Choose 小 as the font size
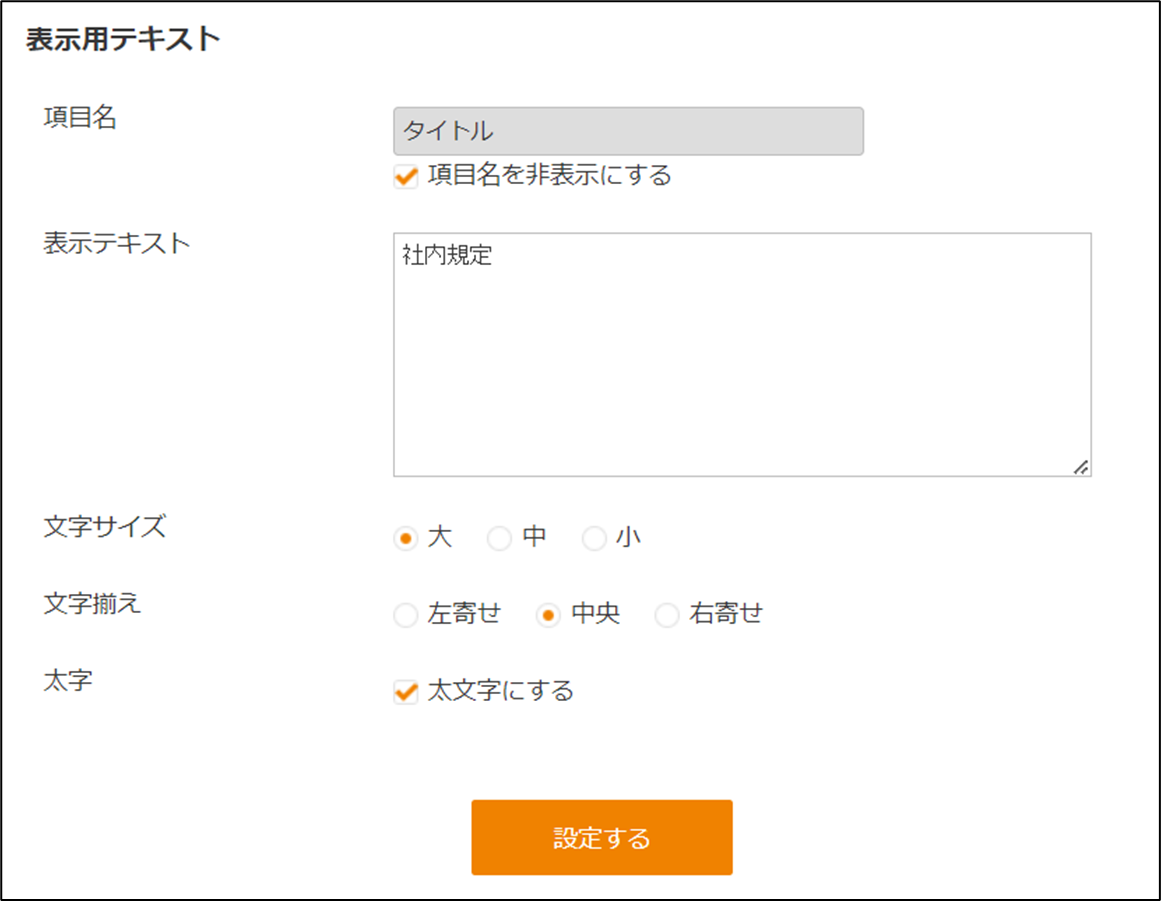Image resolution: width=1161 pixels, height=901 pixels. (594, 538)
